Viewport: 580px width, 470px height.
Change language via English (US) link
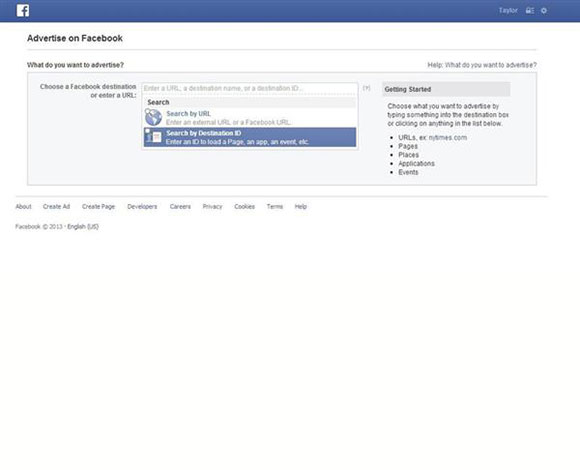click(x=83, y=227)
